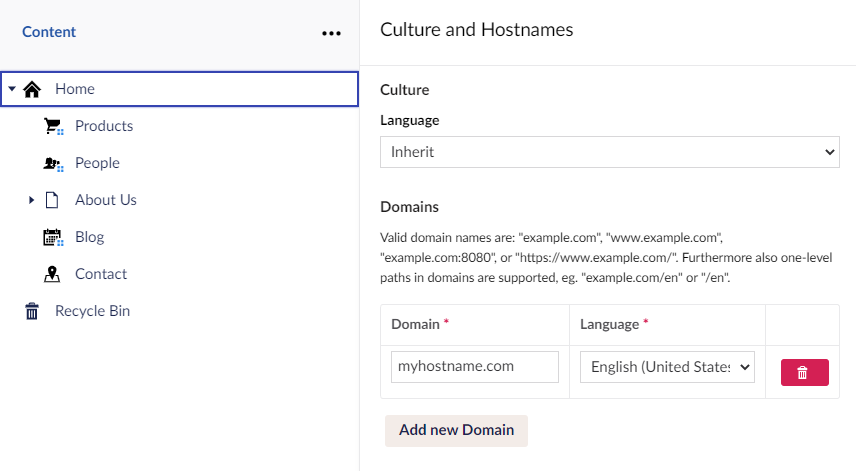Click the Products shopping cart icon
Screen dimensions: 856x471
(53, 126)
